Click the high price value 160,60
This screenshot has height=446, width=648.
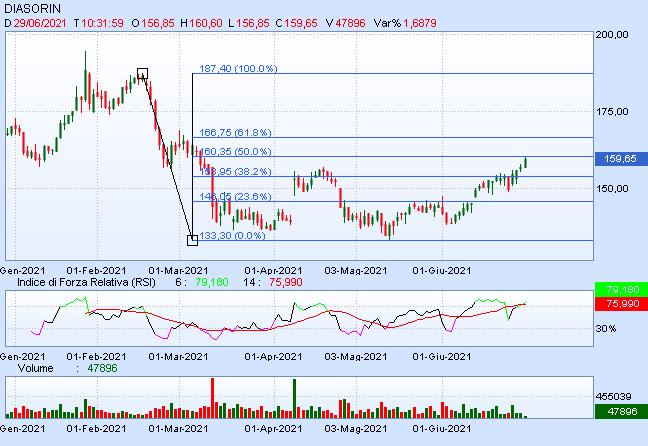click(x=206, y=23)
